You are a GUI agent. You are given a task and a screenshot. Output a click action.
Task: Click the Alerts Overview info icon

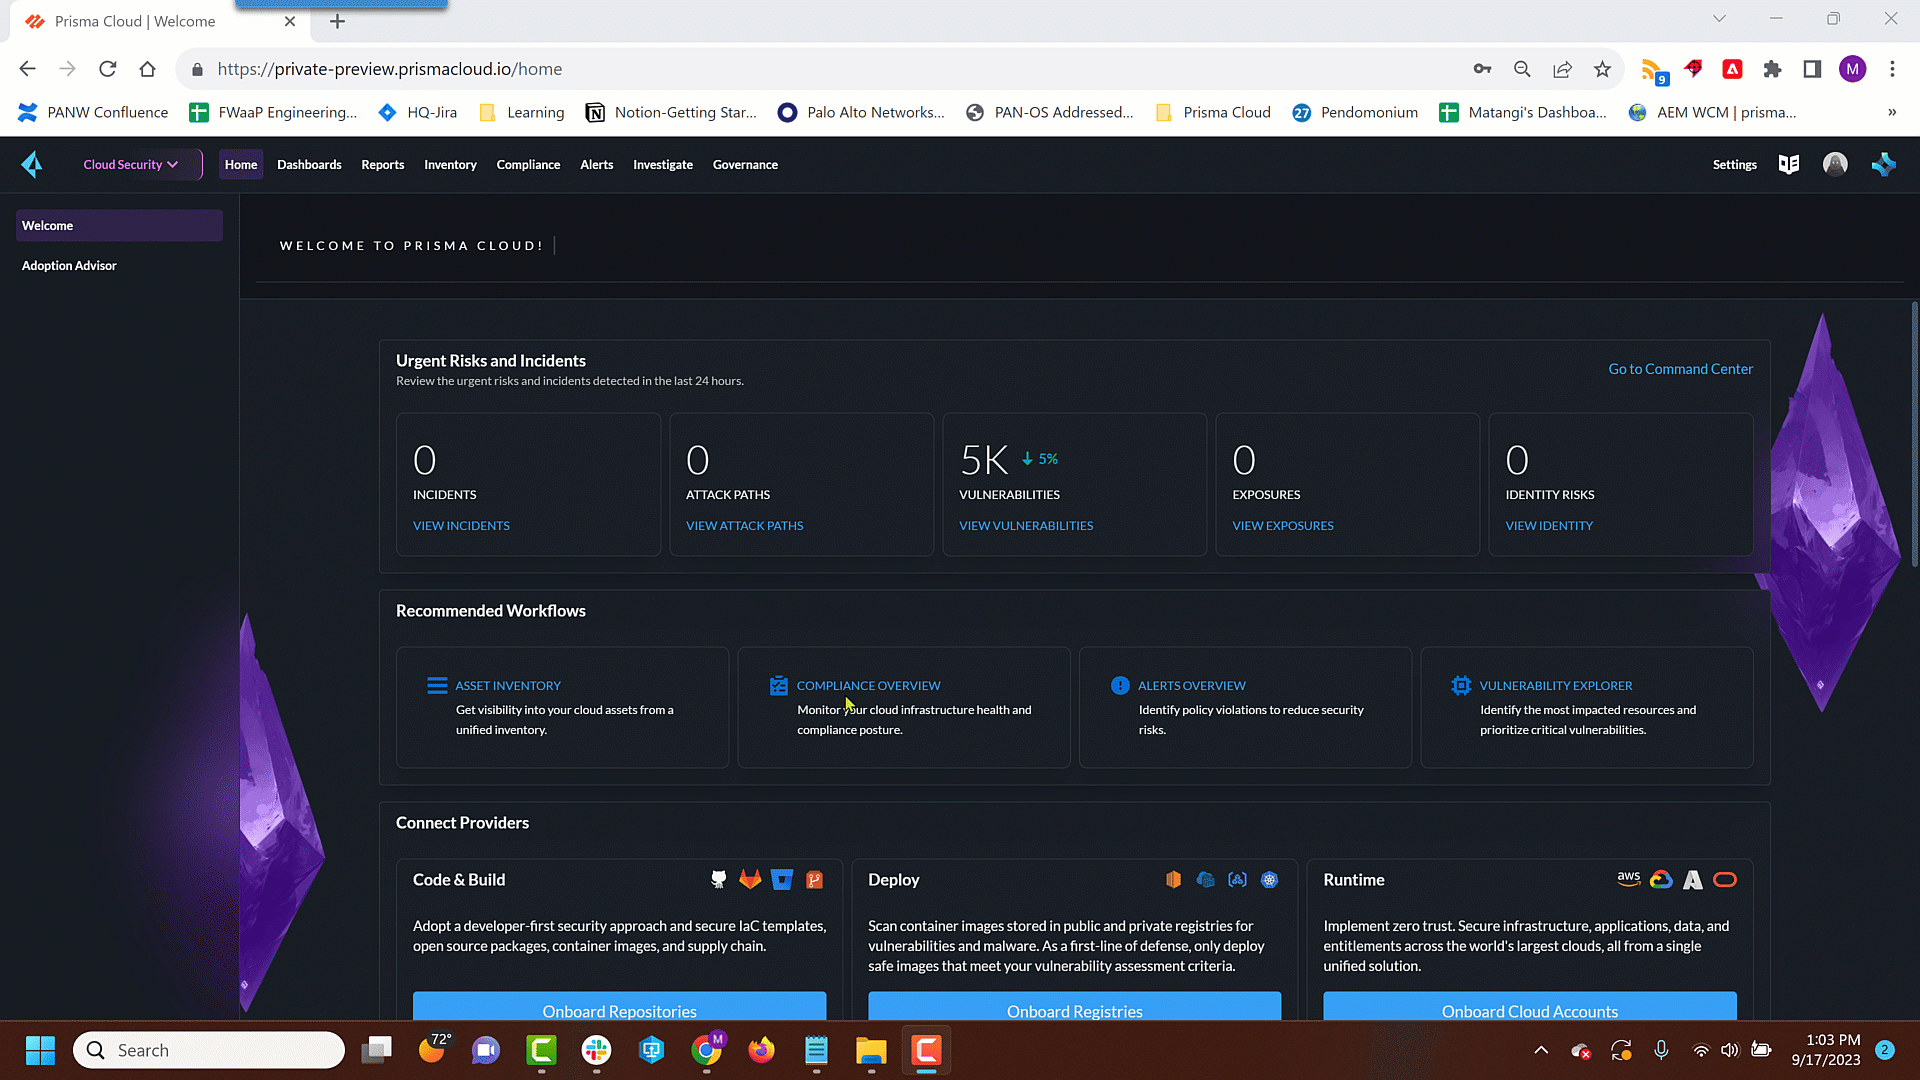(x=1120, y=686)
